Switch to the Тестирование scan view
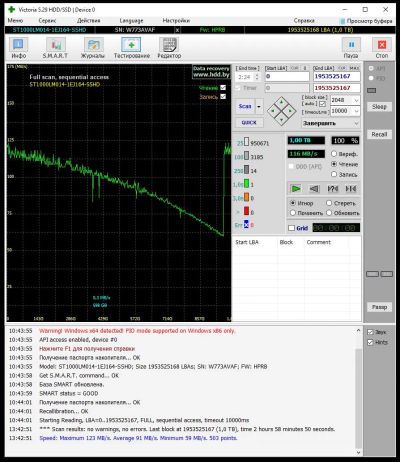 pyautogui.click(x=132, y=48)
